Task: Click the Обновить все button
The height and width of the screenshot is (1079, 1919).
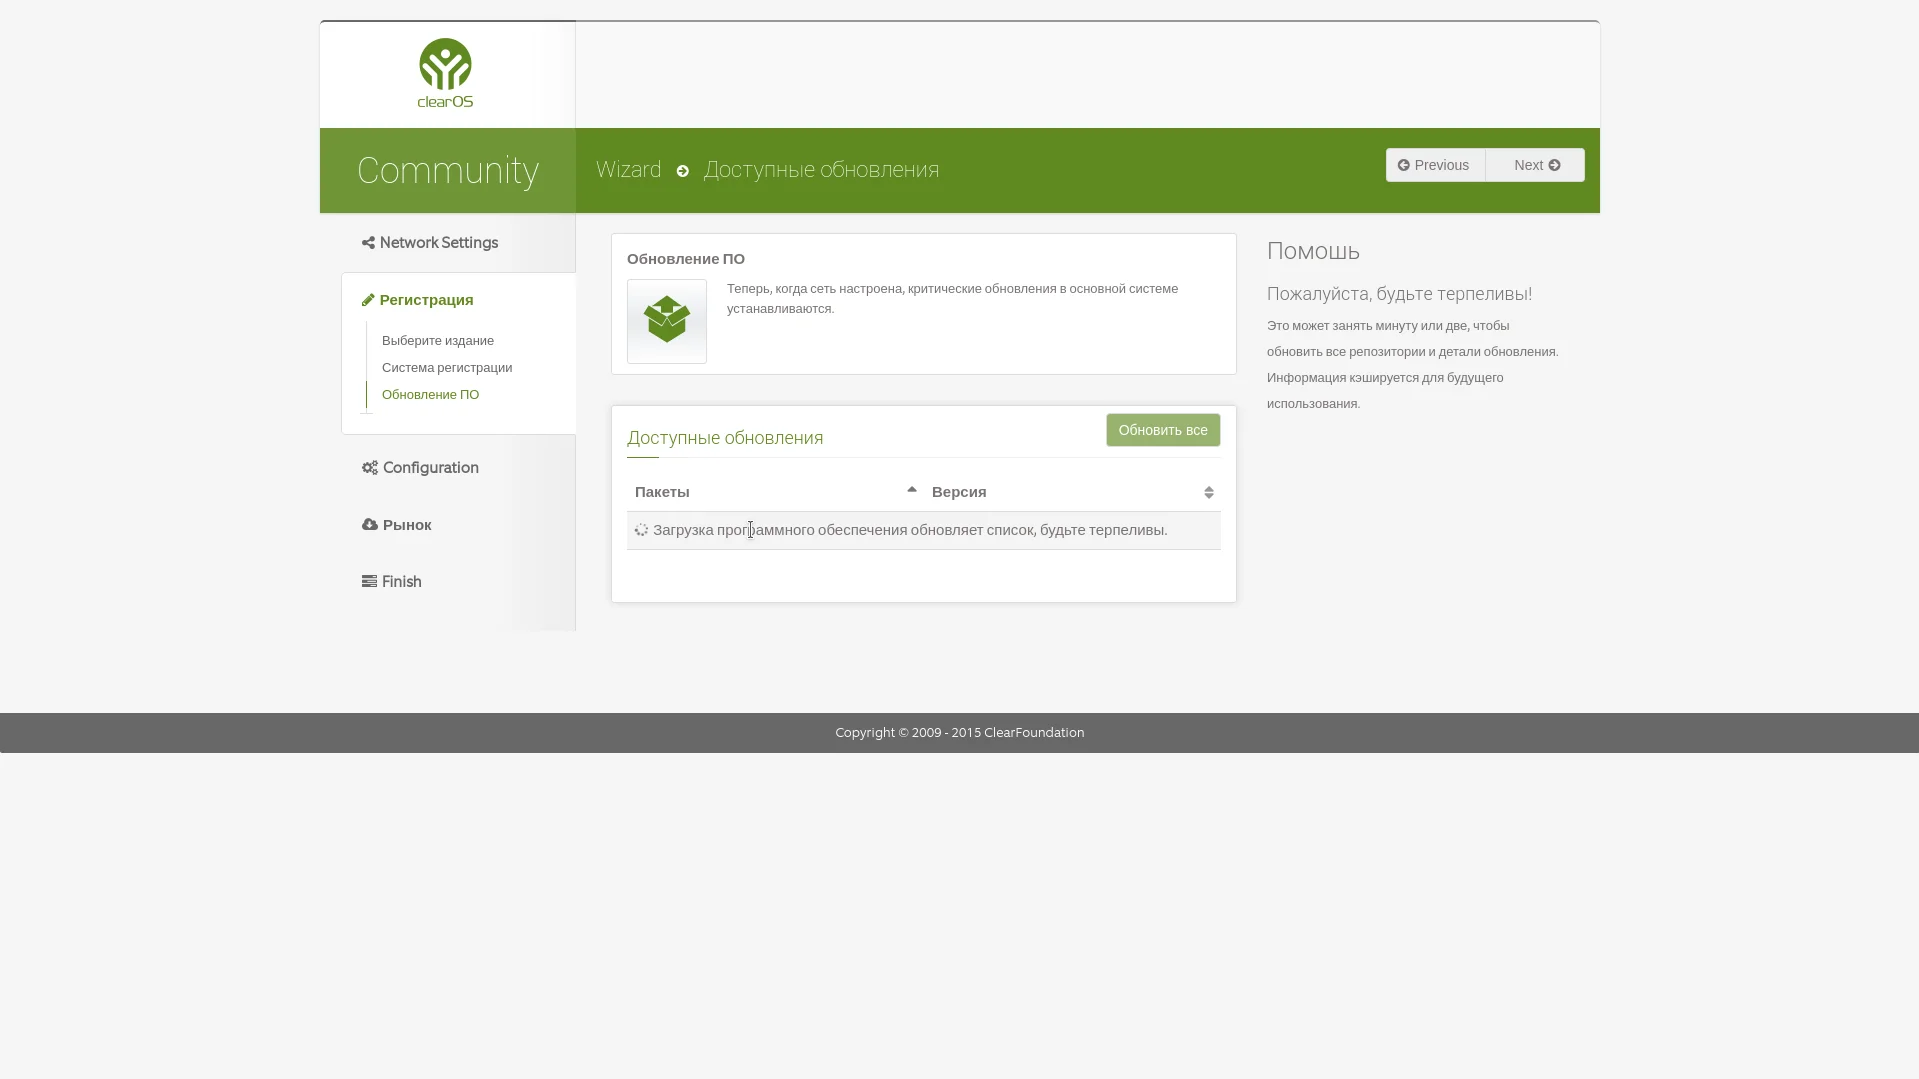Action: (1163, 430)
